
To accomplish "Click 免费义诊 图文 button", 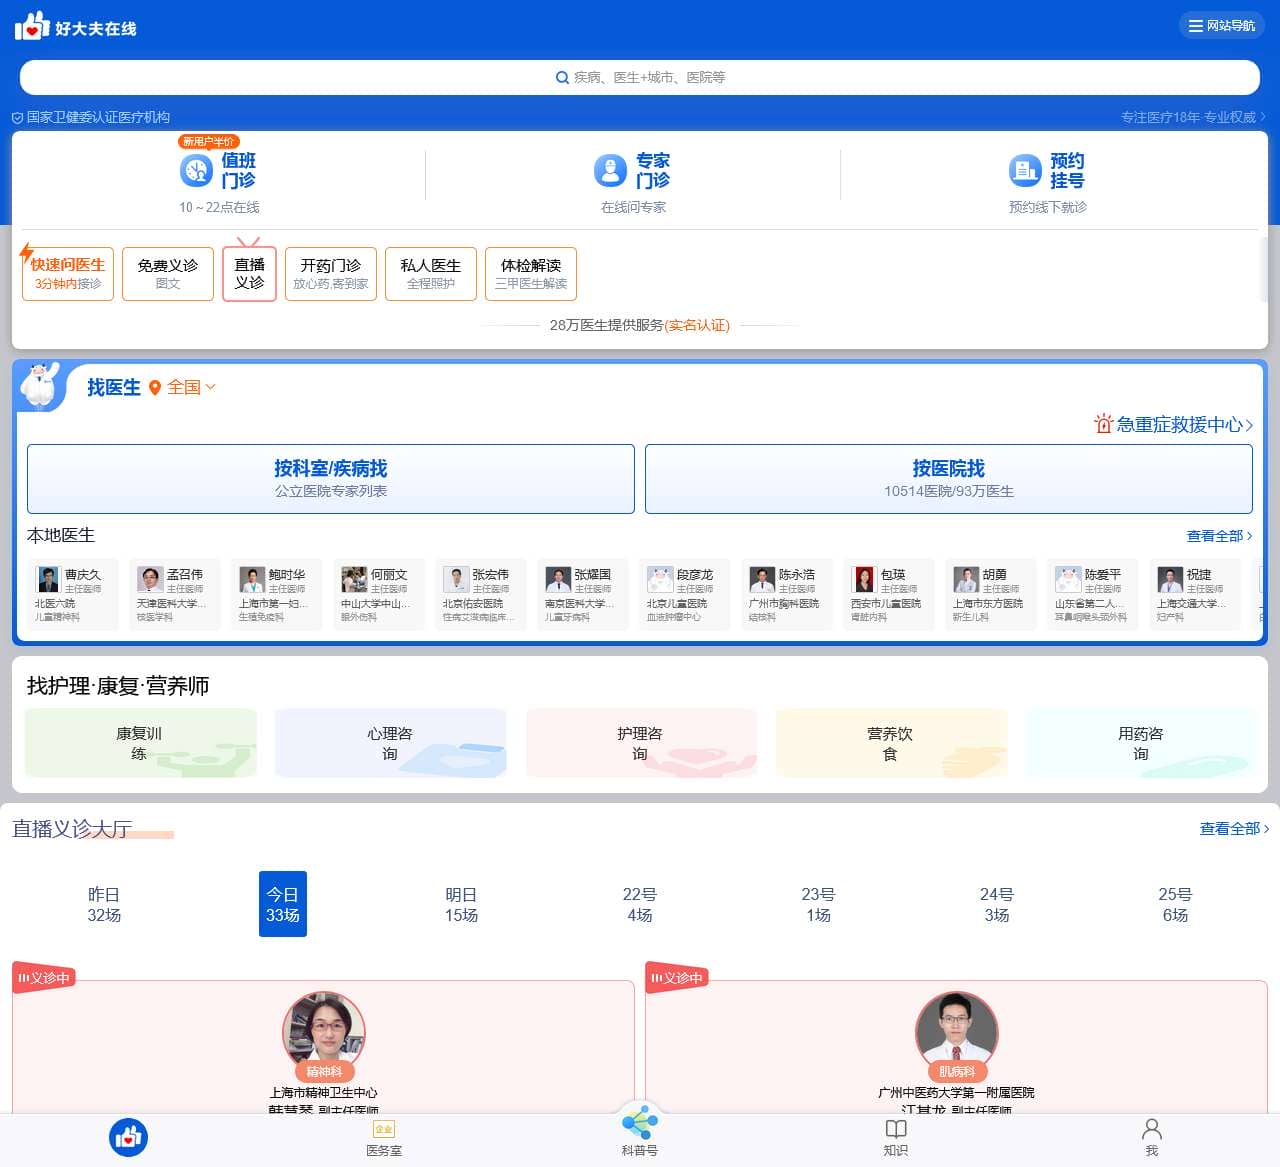I will tap(168, 273).
